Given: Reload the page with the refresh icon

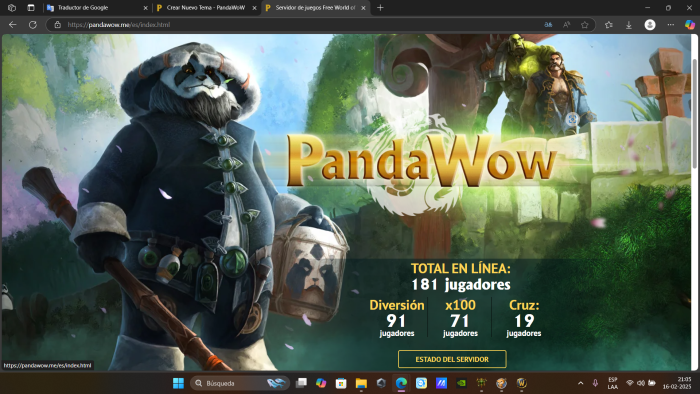Looking at the screenshot, I should 33,25.
